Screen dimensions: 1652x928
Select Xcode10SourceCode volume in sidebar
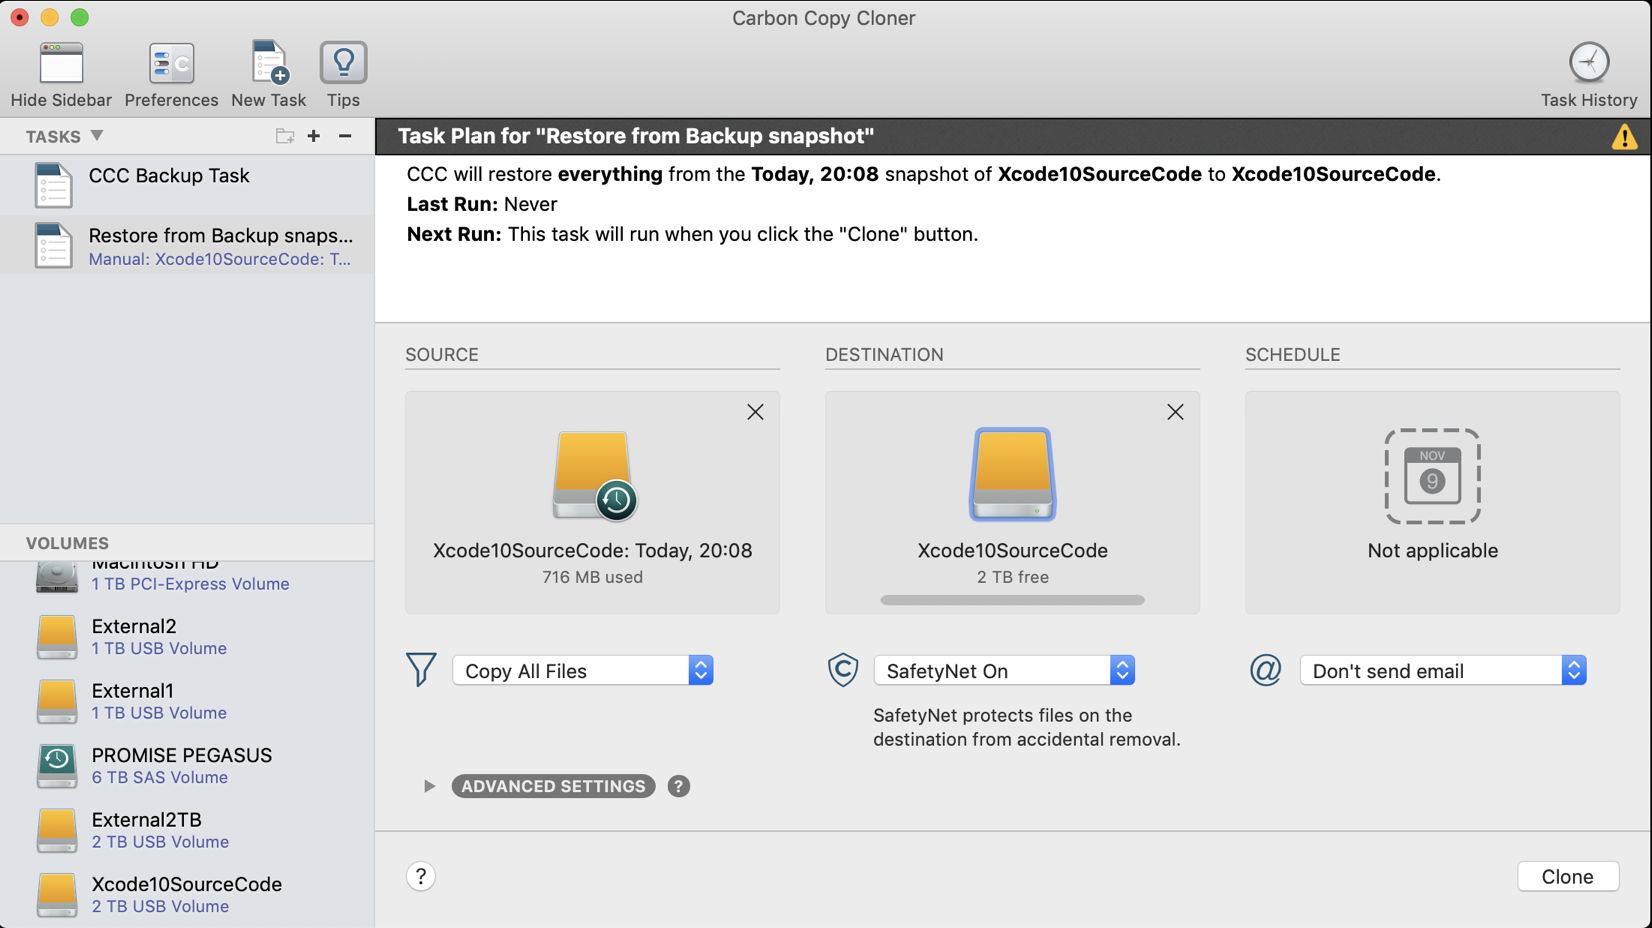pyautogui.click(x=187, y=895)
